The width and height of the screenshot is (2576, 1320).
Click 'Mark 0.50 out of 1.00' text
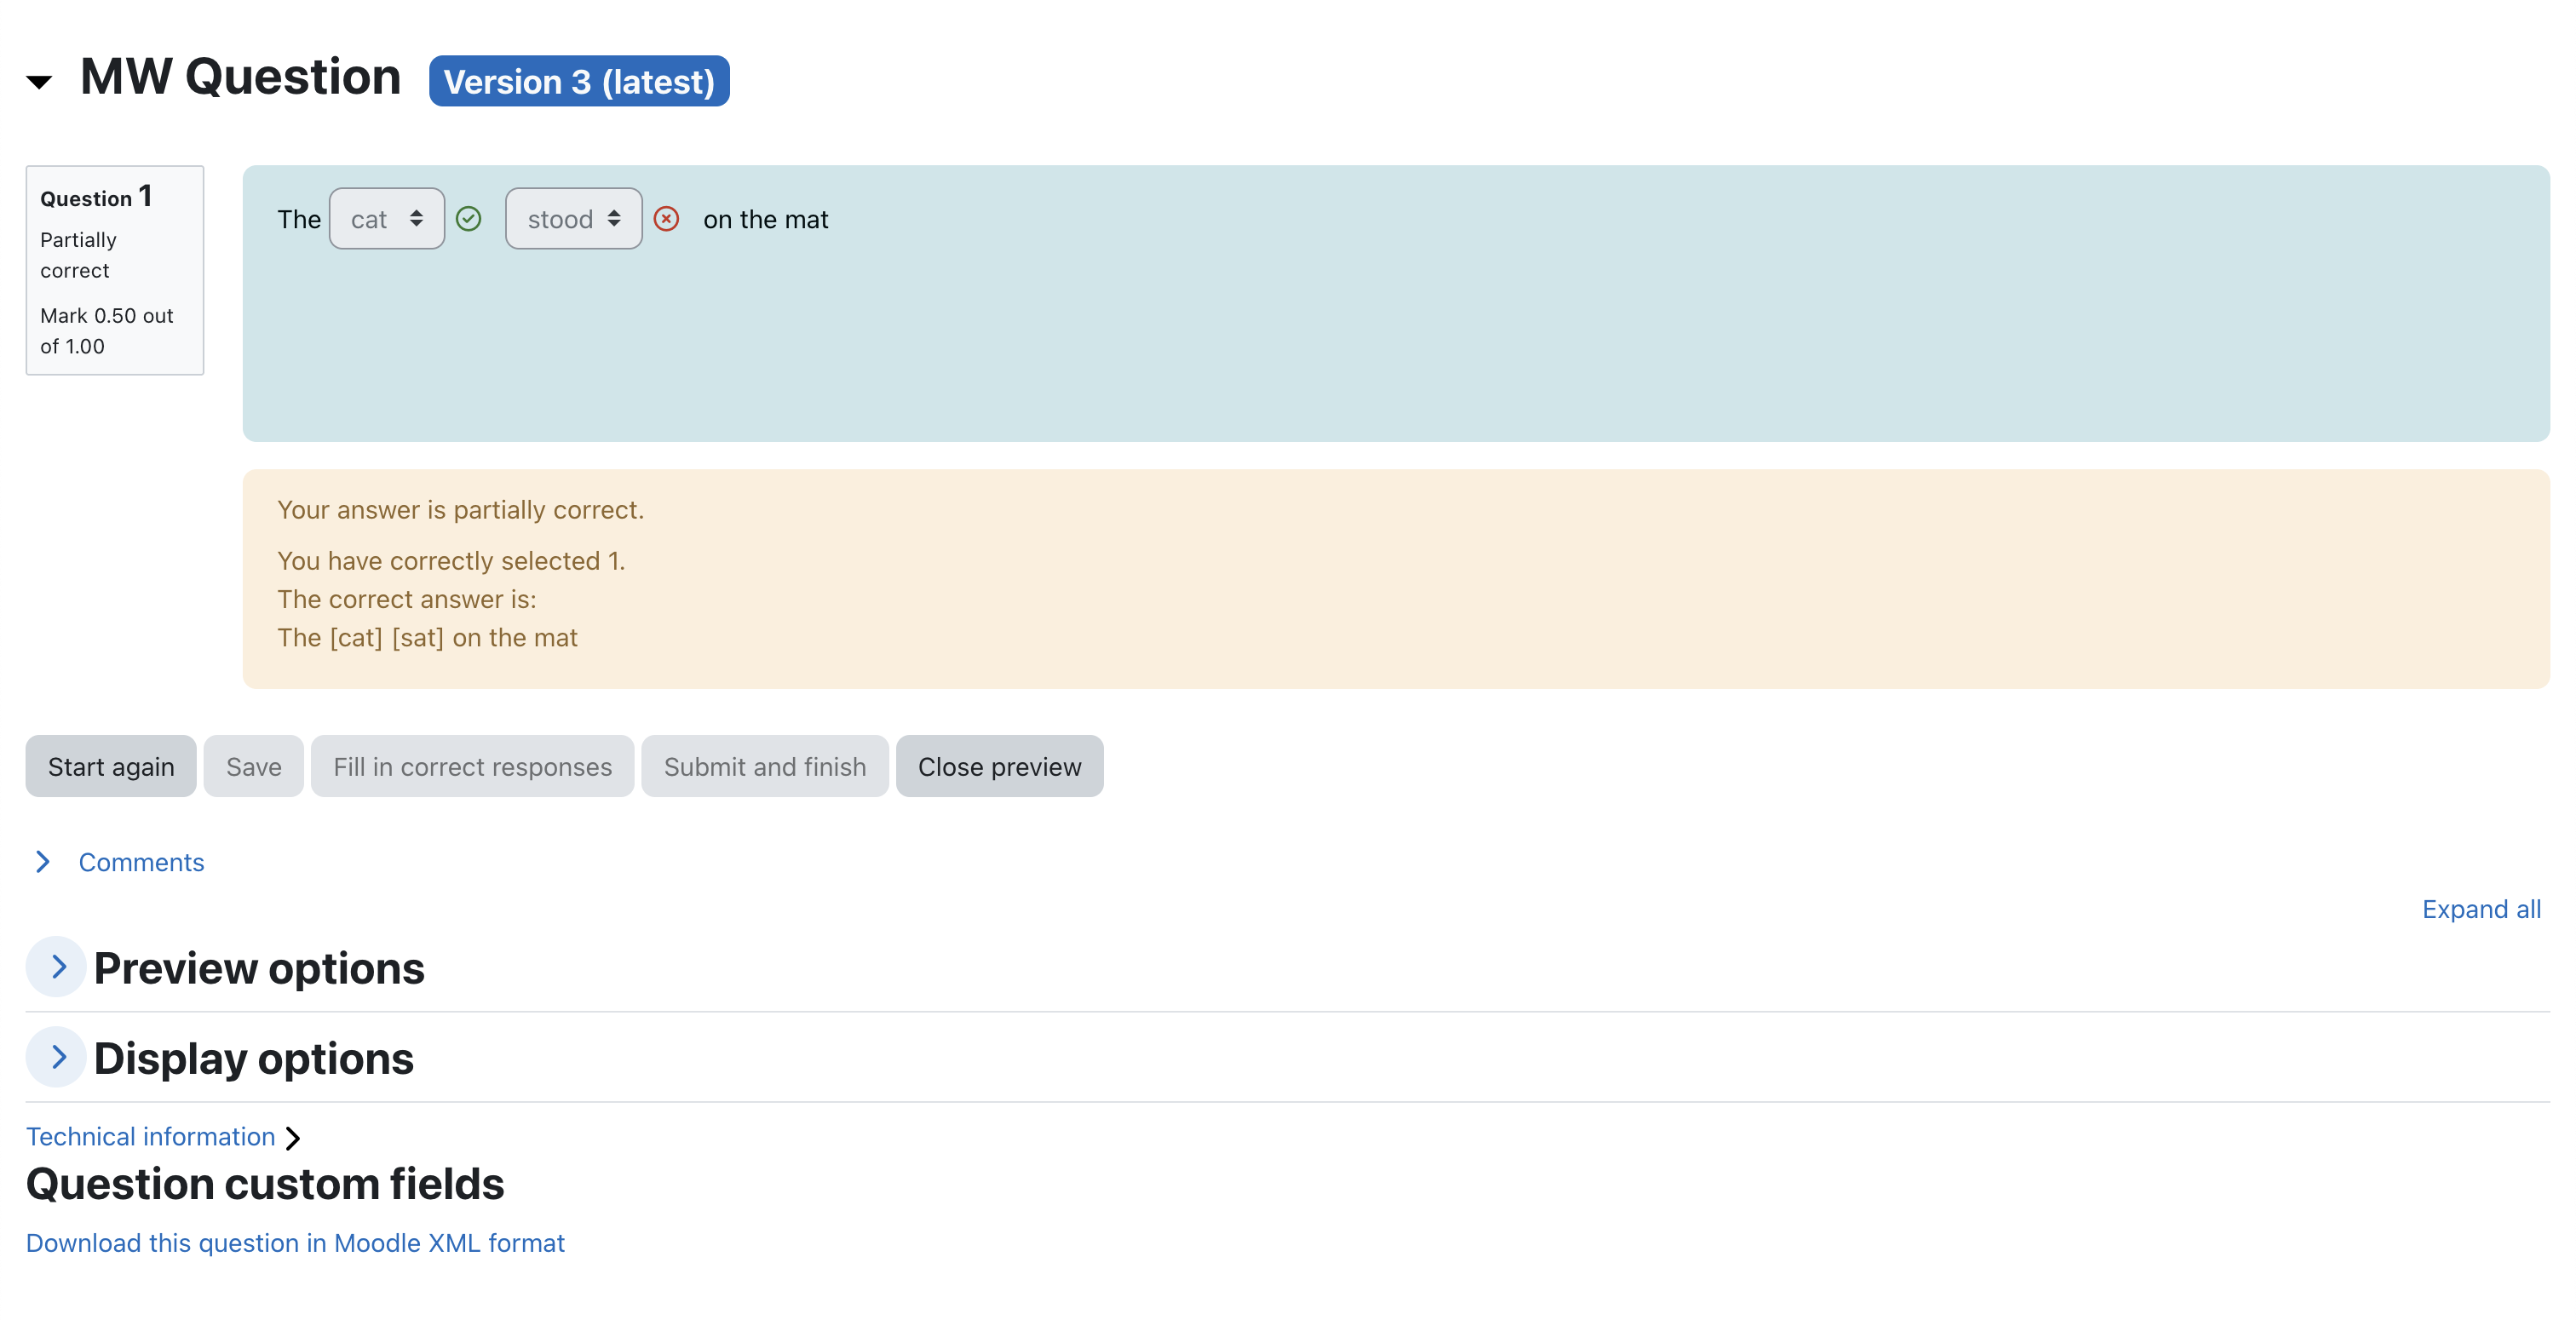[x=107, y=331]
